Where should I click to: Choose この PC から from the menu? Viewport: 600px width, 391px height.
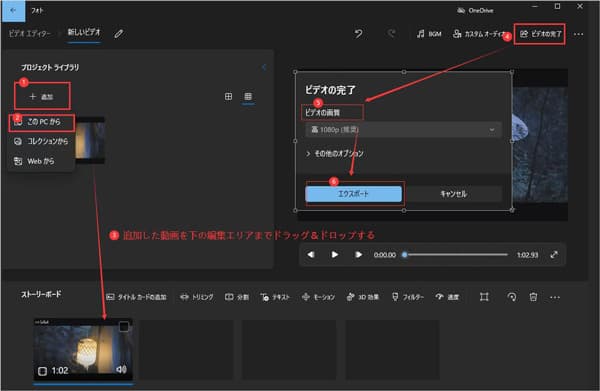point(42,122)
